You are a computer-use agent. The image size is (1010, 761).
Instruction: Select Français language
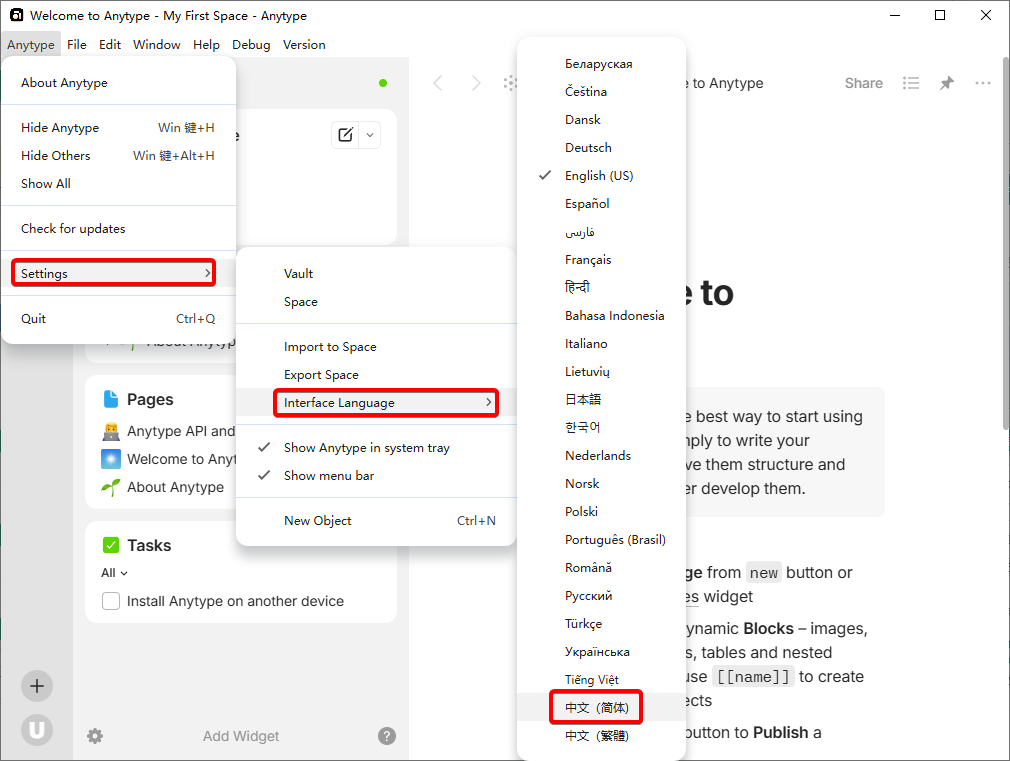click(x=601, y=260)
